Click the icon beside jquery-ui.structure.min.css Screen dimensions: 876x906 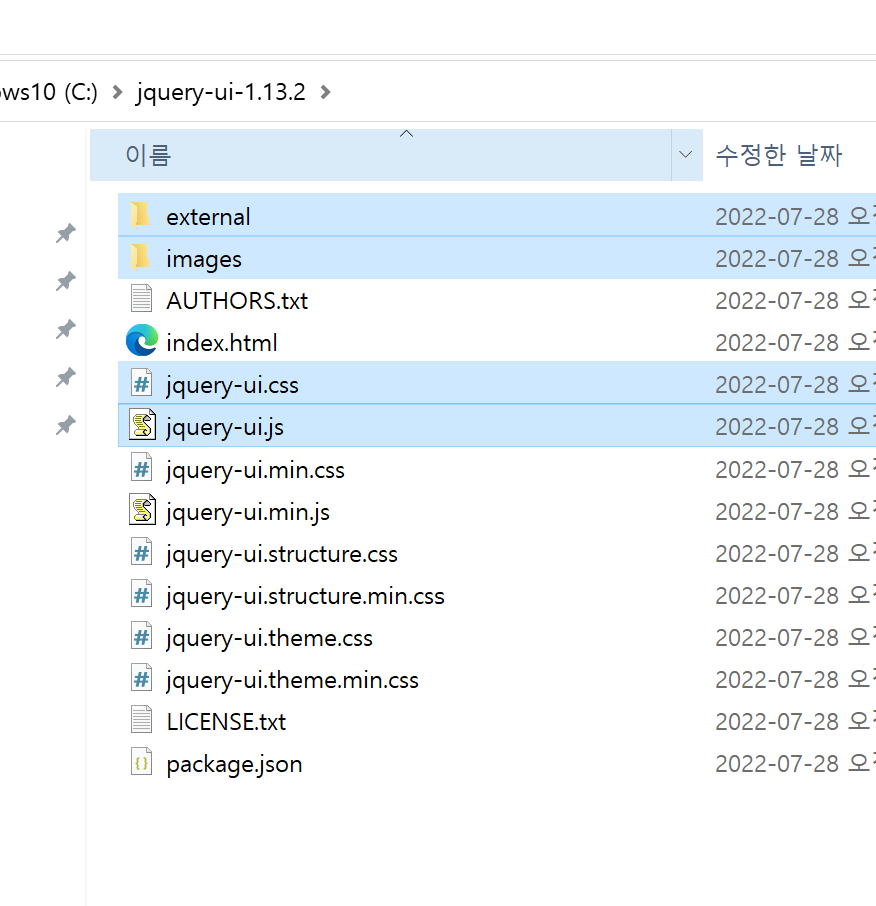click(x=142, y=594)
